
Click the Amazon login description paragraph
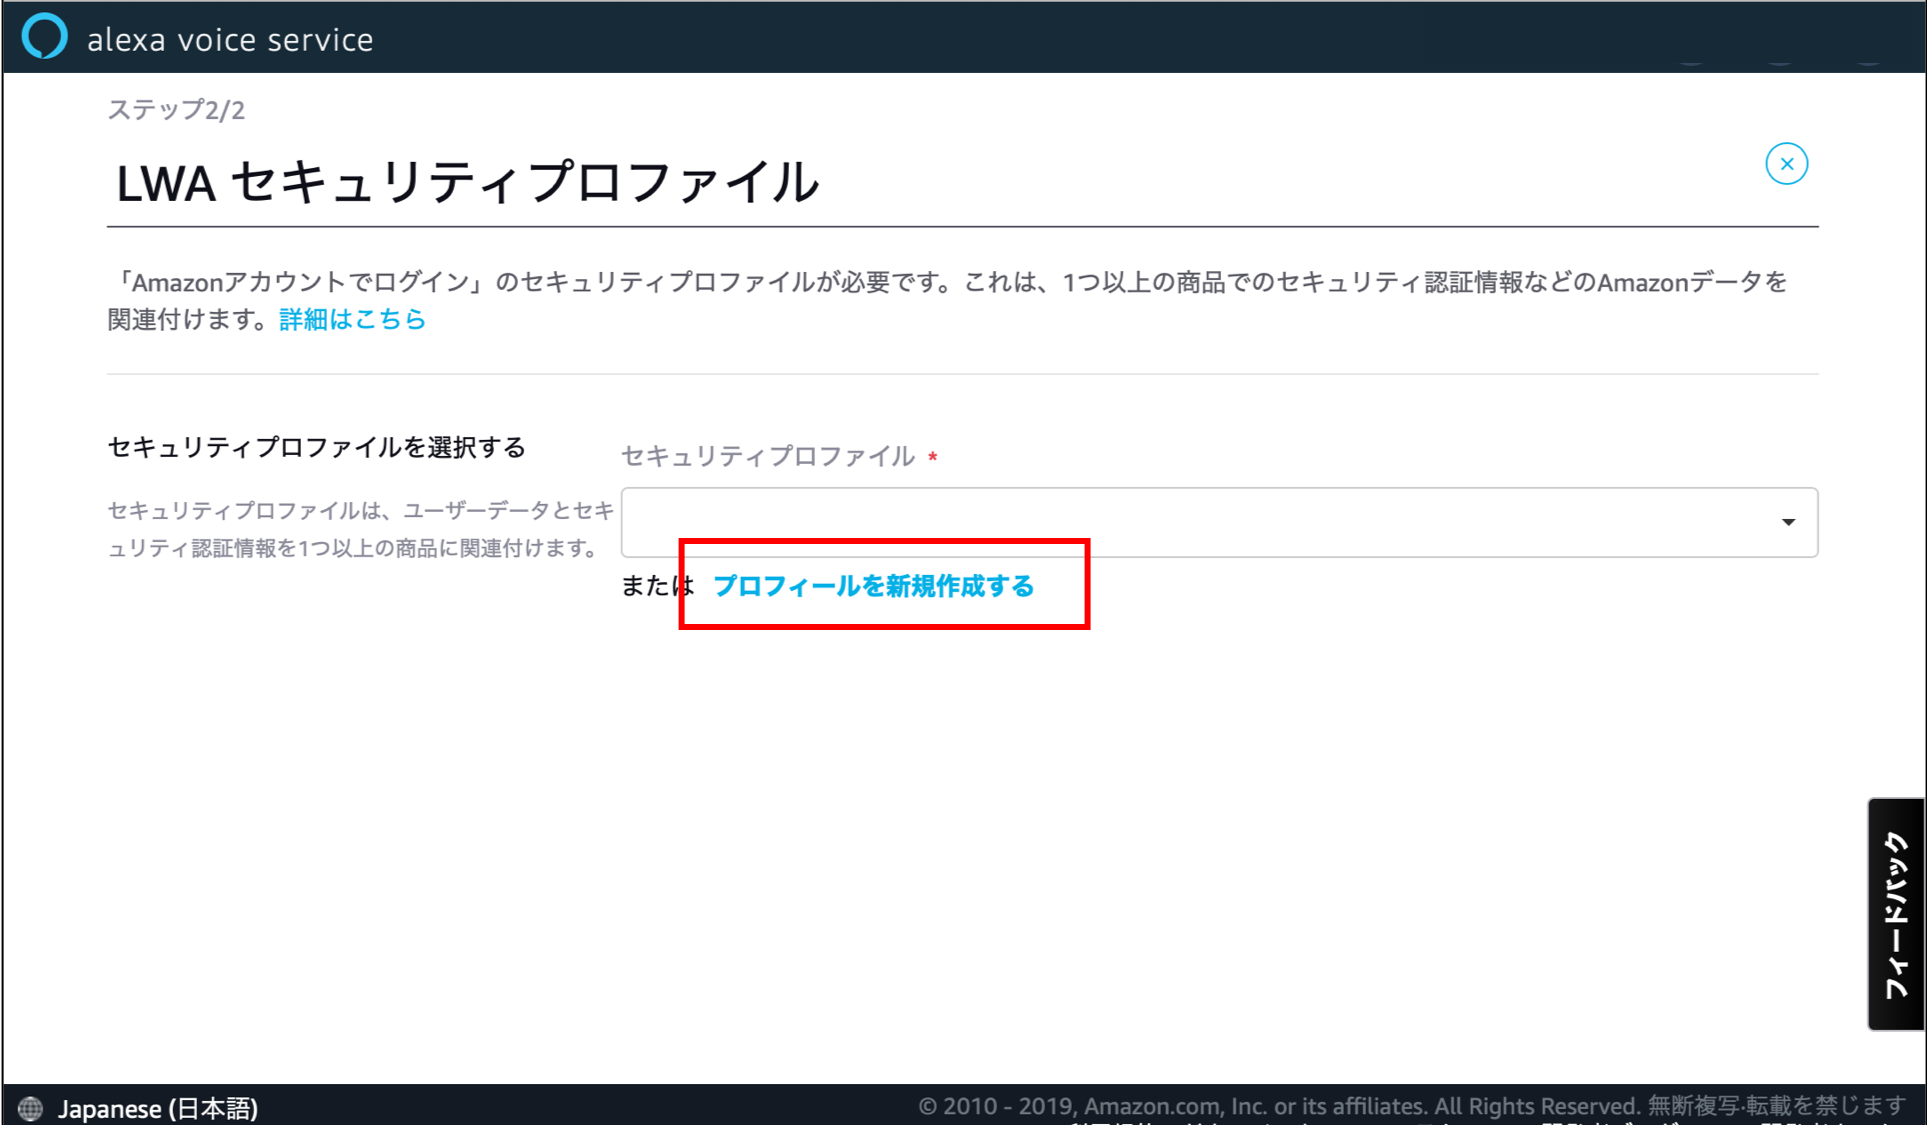pos(946,283)
